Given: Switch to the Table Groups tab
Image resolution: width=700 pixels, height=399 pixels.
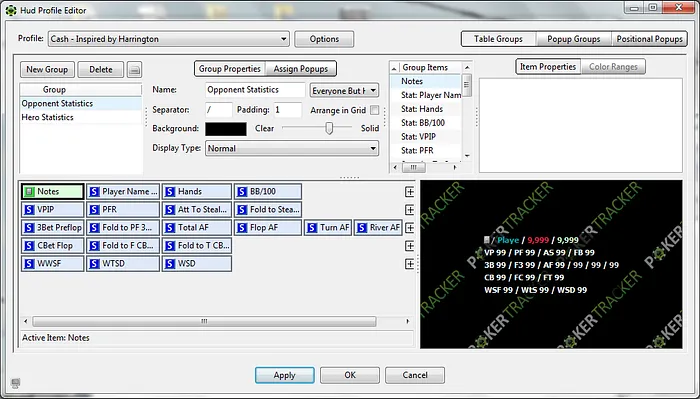Looking at the screenshot, I should pos(498,39).
